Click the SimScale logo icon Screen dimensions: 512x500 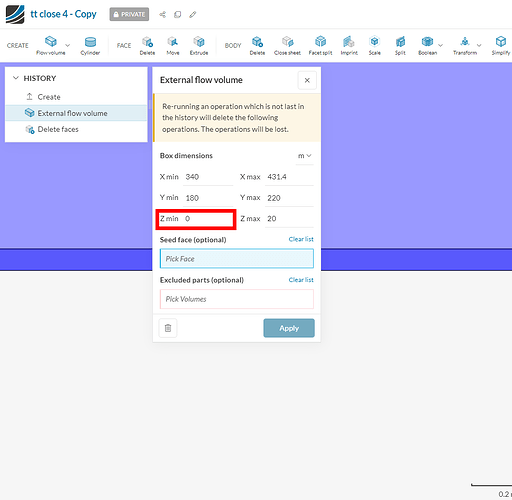(x=15, y=14)
